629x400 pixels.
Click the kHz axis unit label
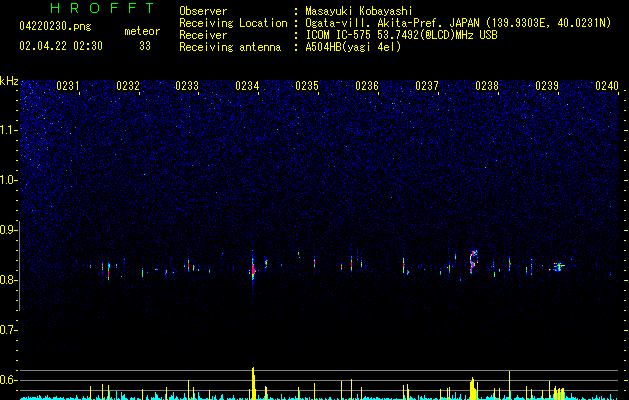(x=9, y=81)
